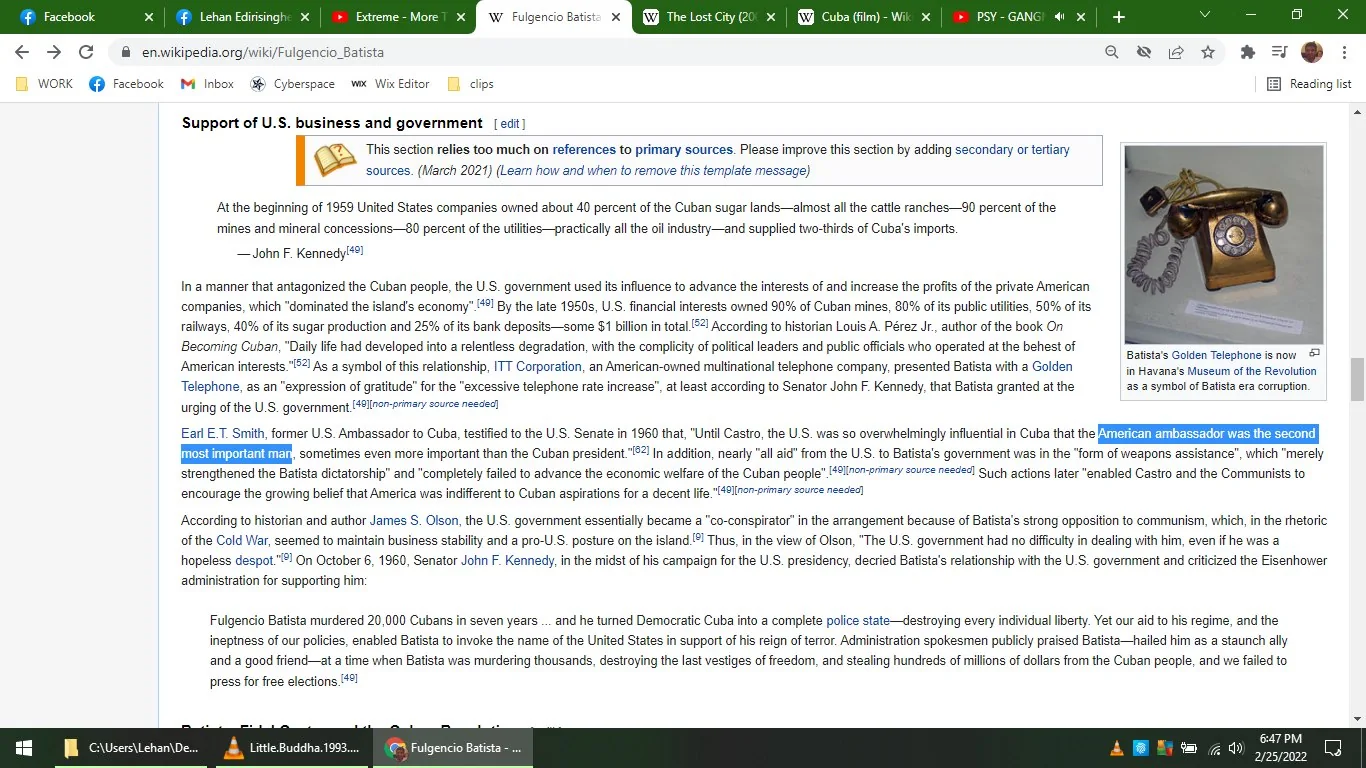The width and height of the screenshot is (1366, 768).
Task: Follow the 'despot' link
Action: 254,561
